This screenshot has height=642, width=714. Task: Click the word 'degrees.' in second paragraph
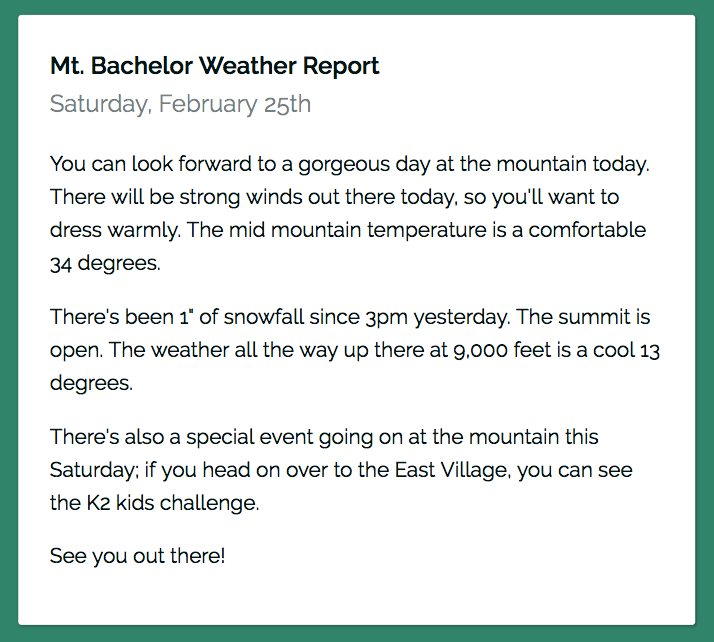click(92, 383)
